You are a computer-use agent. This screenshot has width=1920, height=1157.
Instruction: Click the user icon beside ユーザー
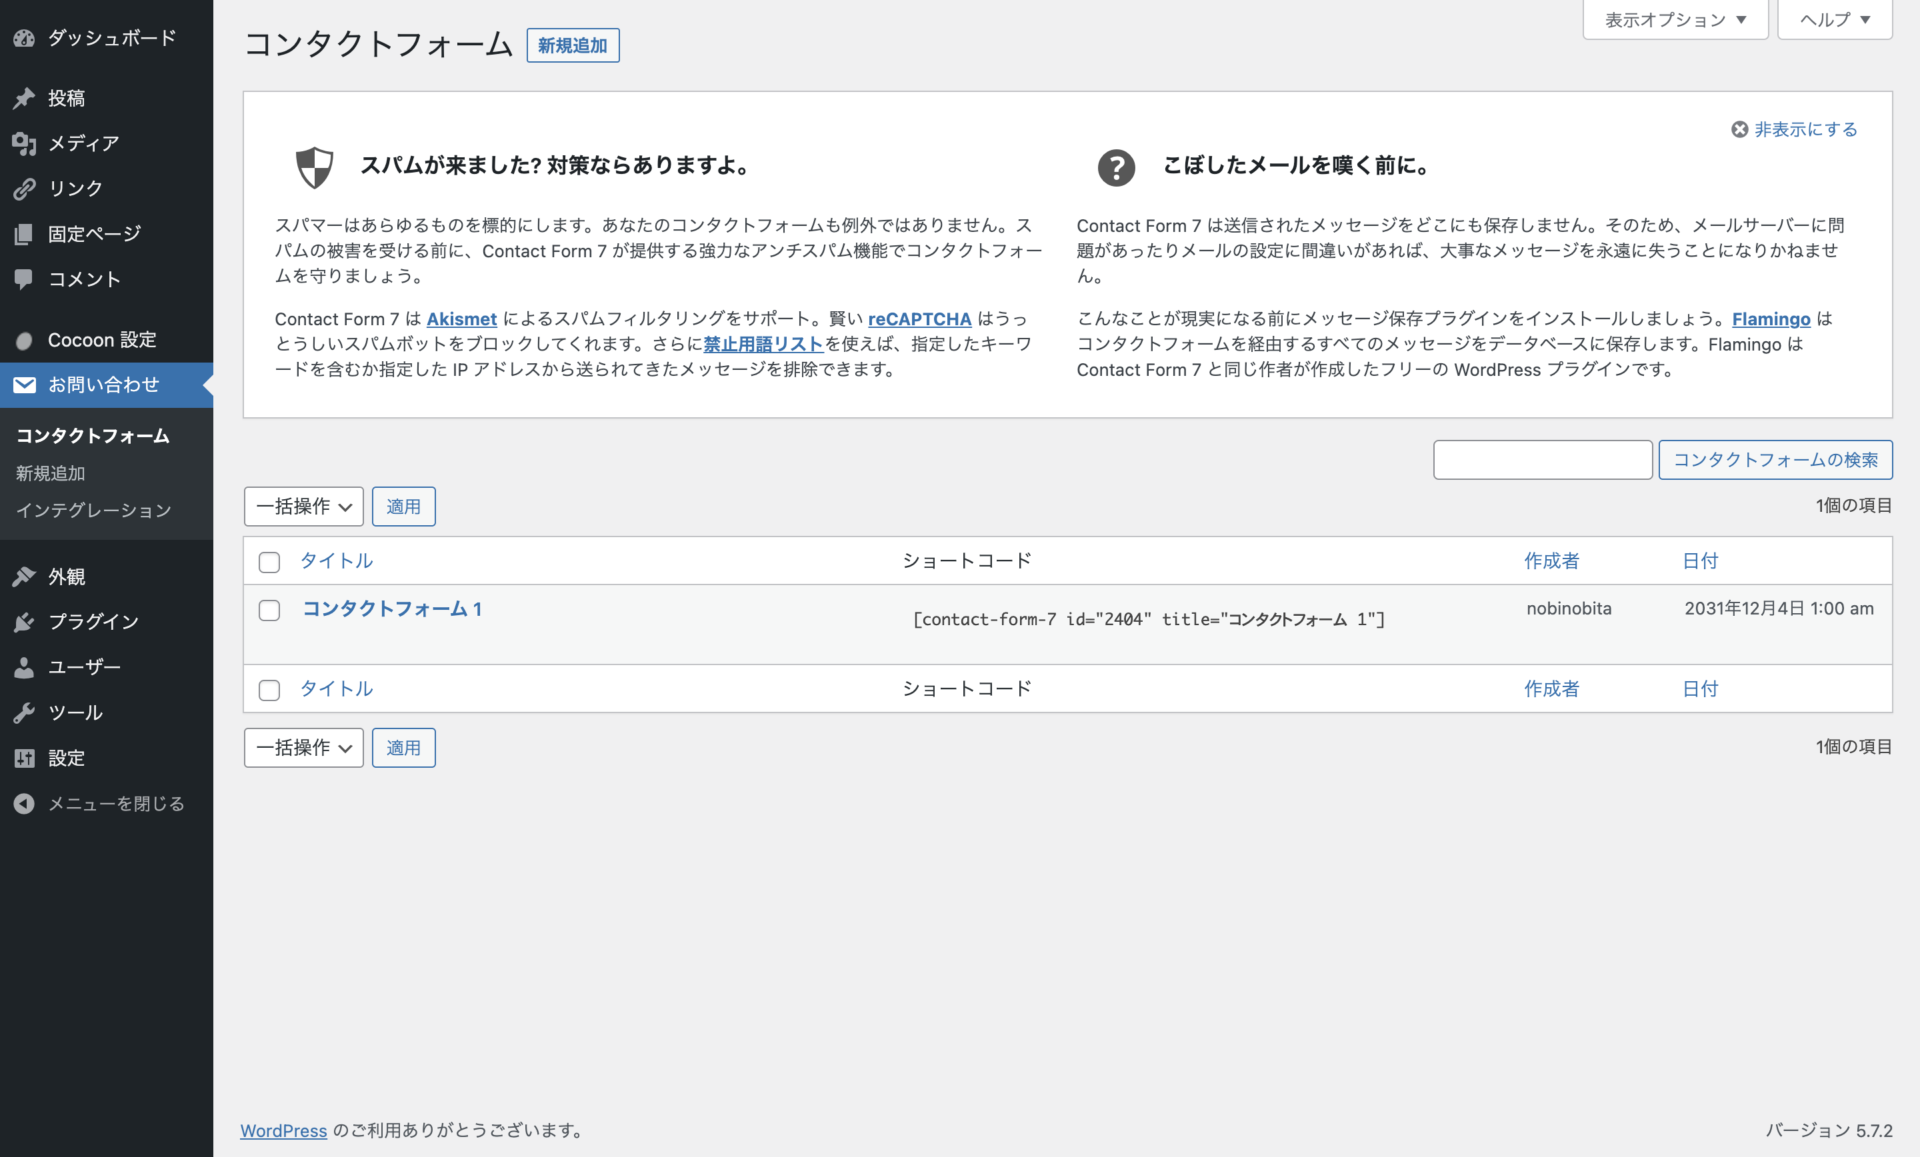pos(24,667)
